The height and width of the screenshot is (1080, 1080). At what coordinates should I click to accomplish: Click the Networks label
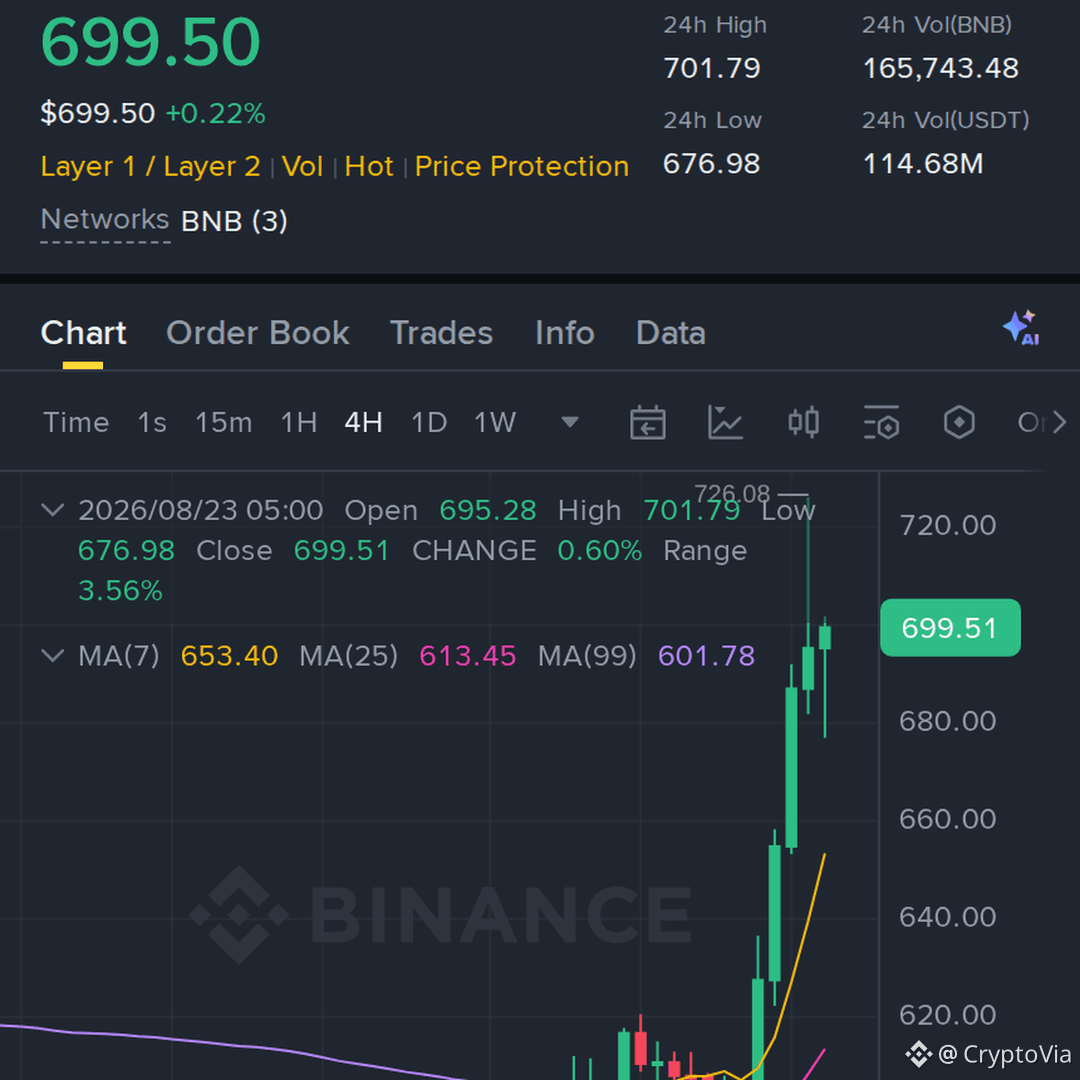pos(105,220)
